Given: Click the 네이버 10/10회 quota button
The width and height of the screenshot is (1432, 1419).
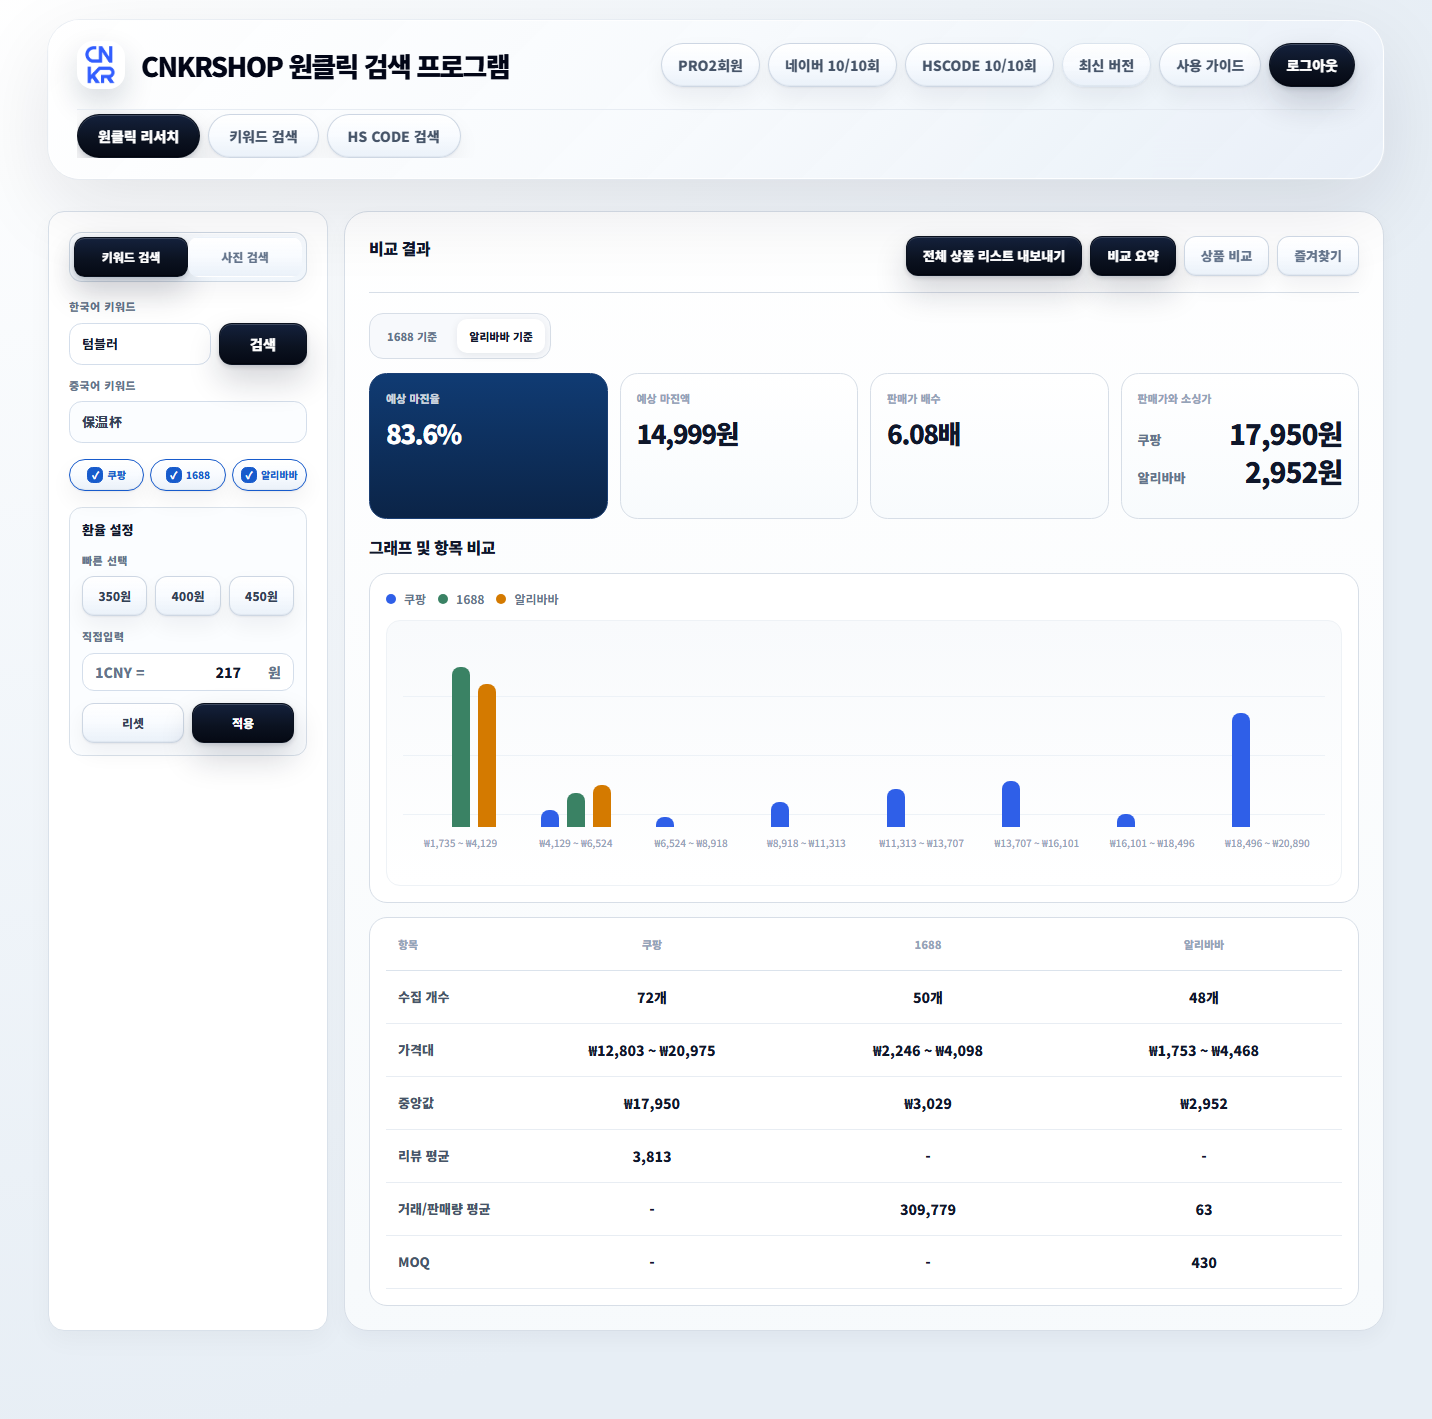Looking at the screenshot, I should click(832, 65).
